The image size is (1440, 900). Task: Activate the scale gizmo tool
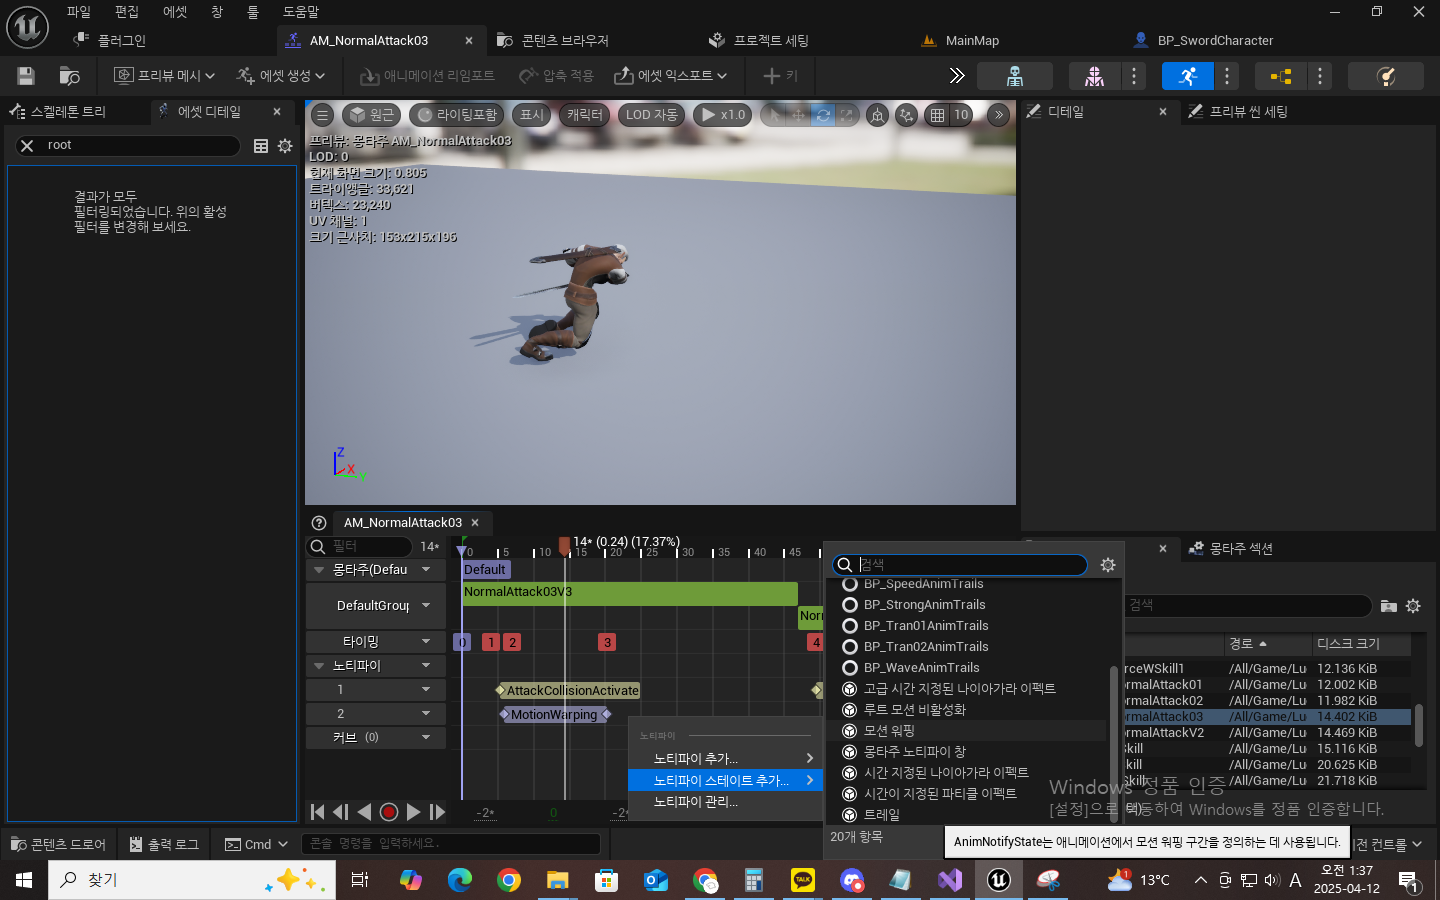846,115
